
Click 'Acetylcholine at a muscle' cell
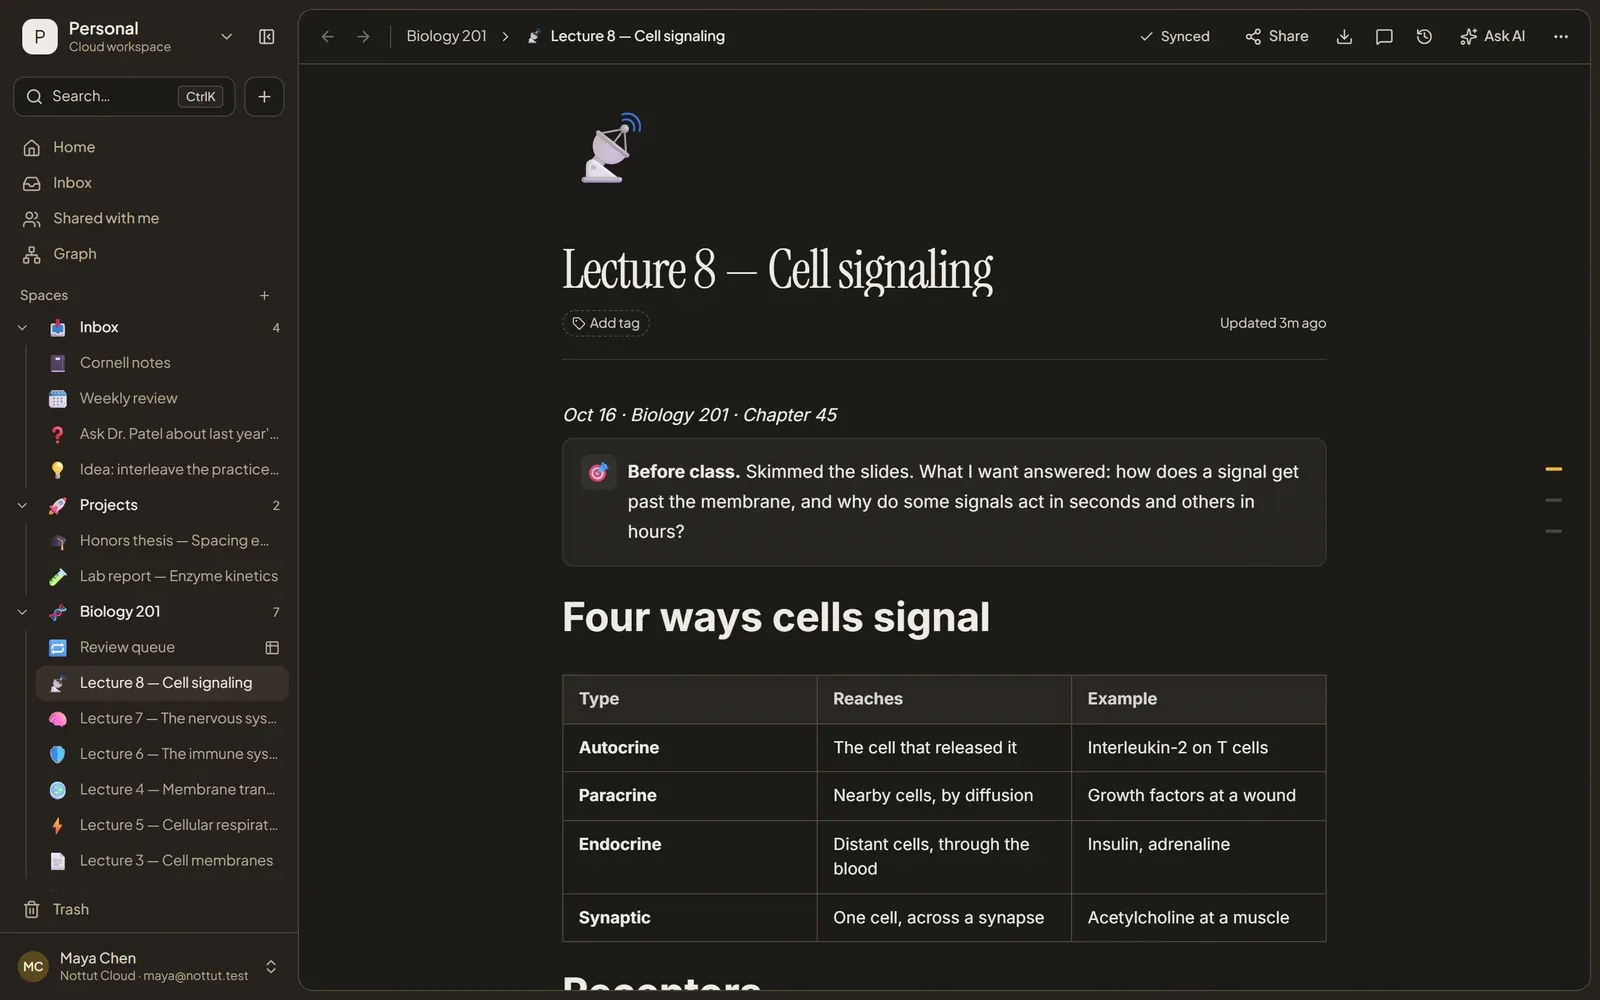tap(1198, 918)
